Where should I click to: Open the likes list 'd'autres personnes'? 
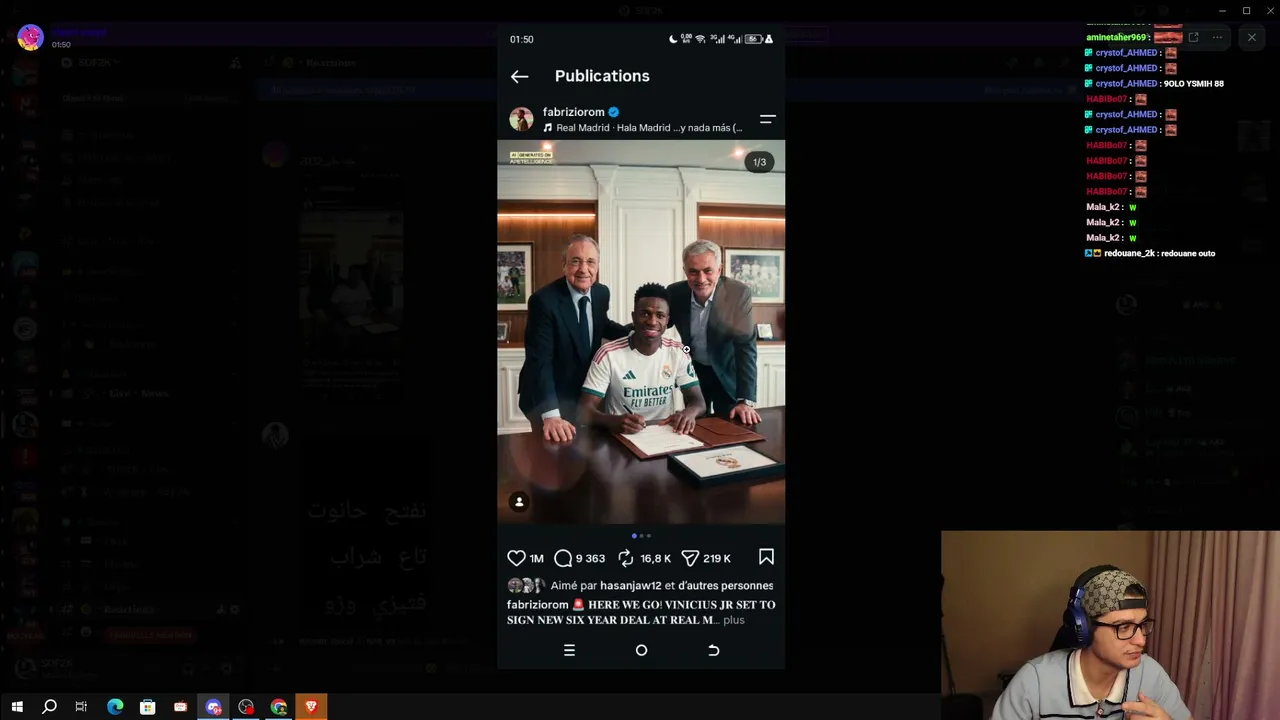726,585
